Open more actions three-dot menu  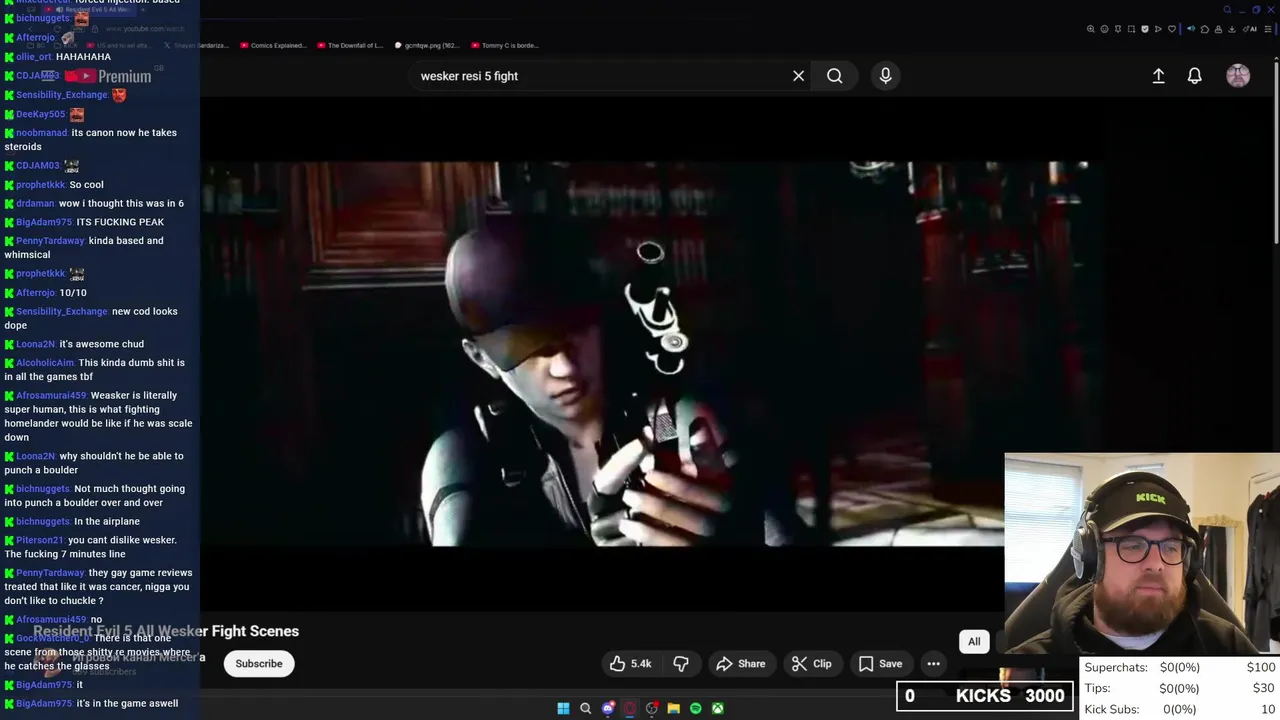(933, 664)
